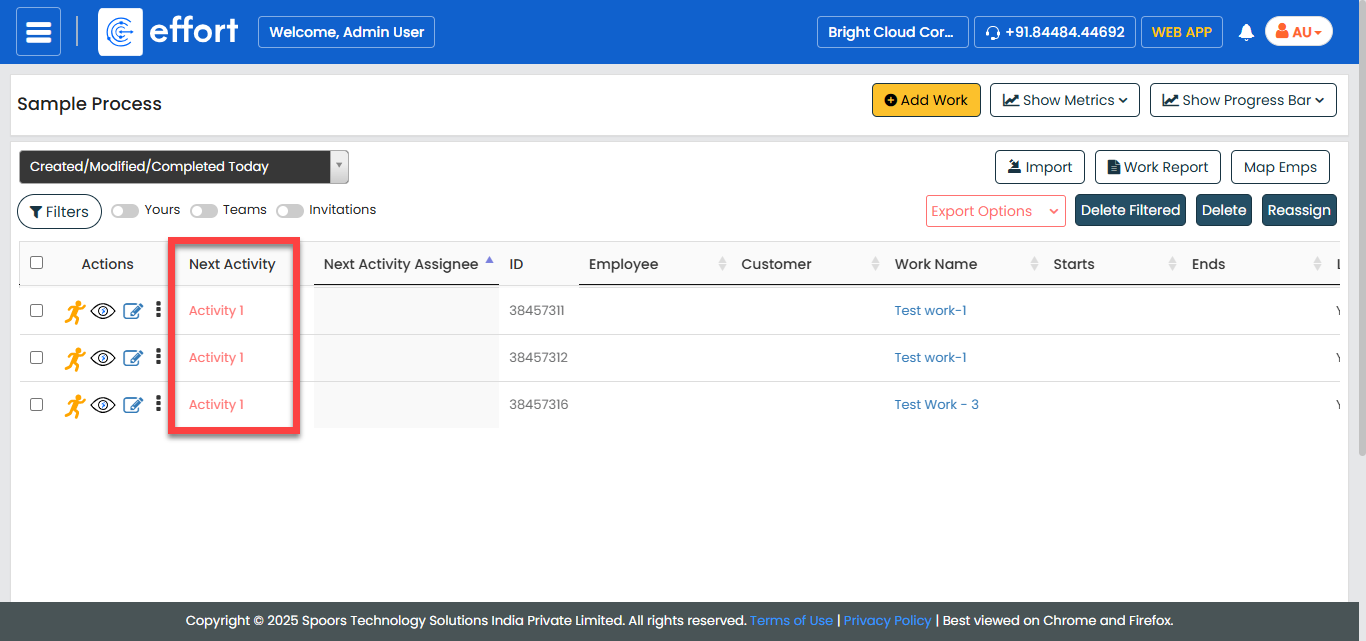This screenshot has width=1366, height=641.
Task: Click the notification bell icon
Action: tap(1246, 32)
